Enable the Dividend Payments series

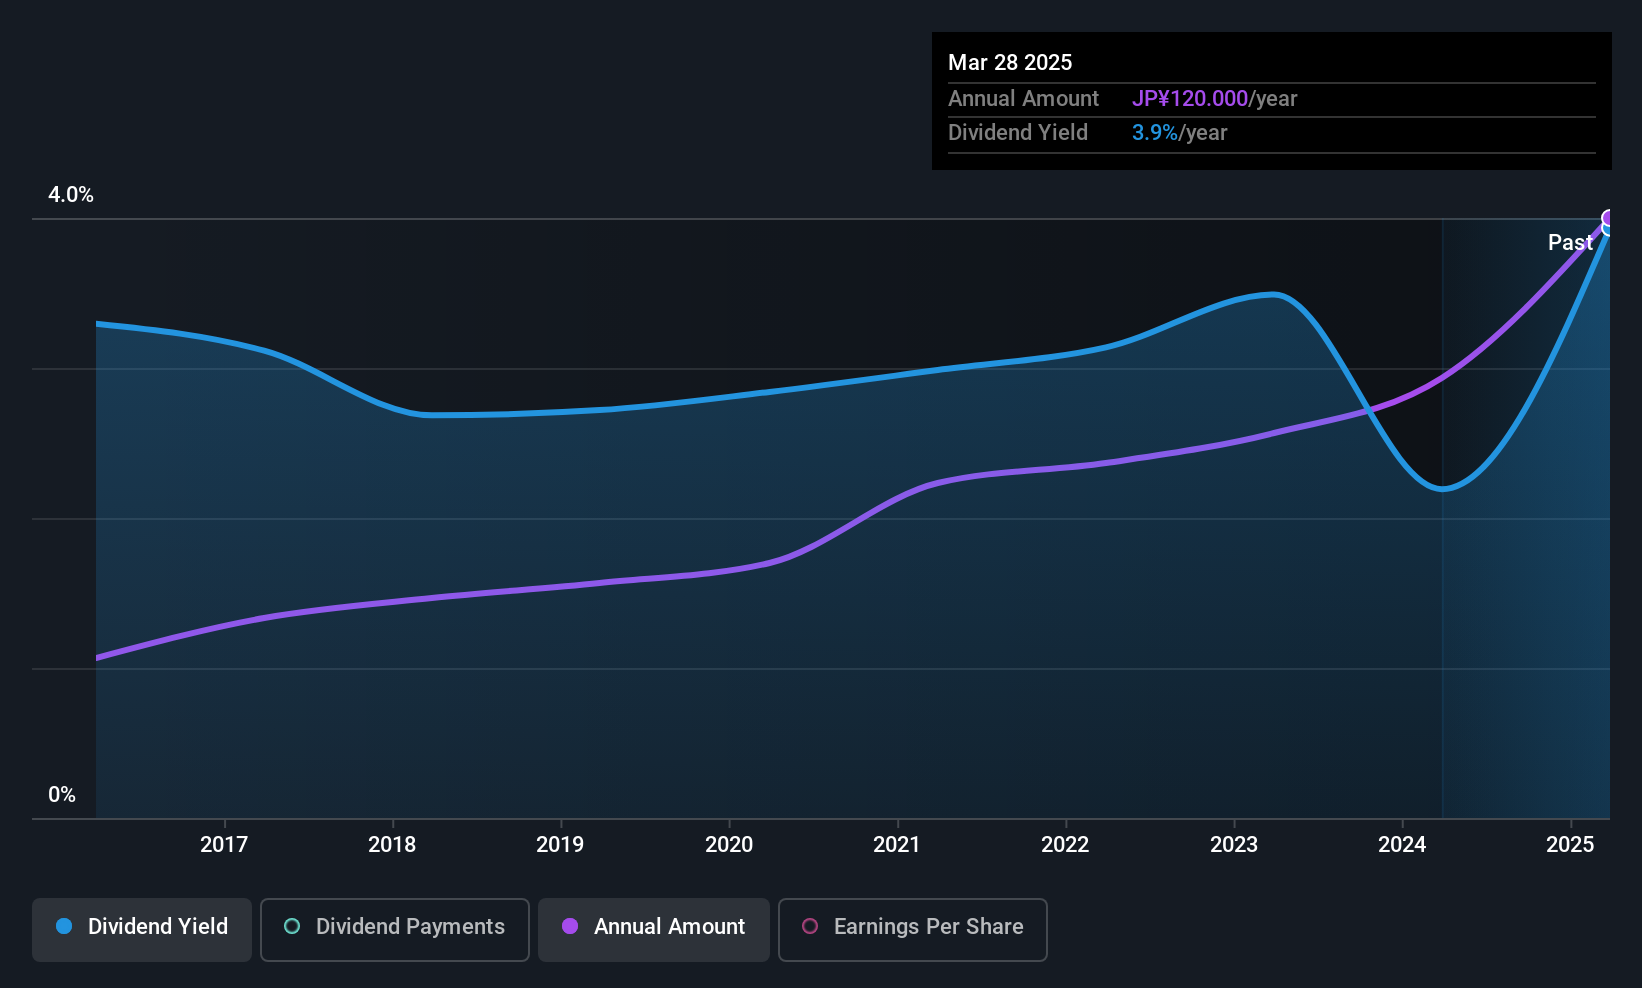(x=394, y=929)
